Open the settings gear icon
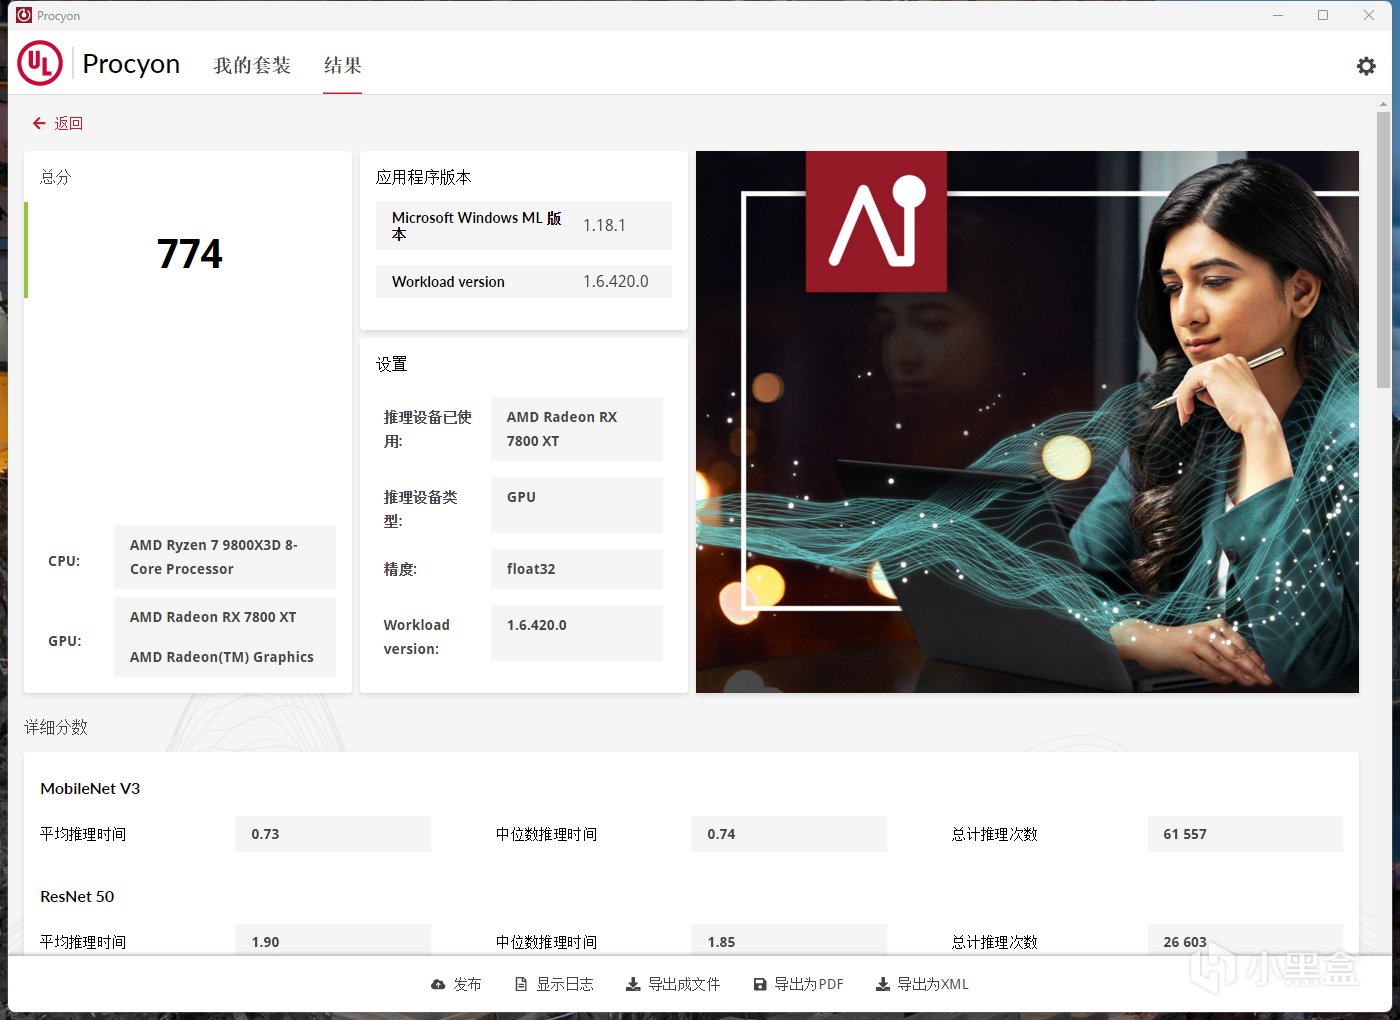This screenshot has height=1020, width=1400. 1366,66
